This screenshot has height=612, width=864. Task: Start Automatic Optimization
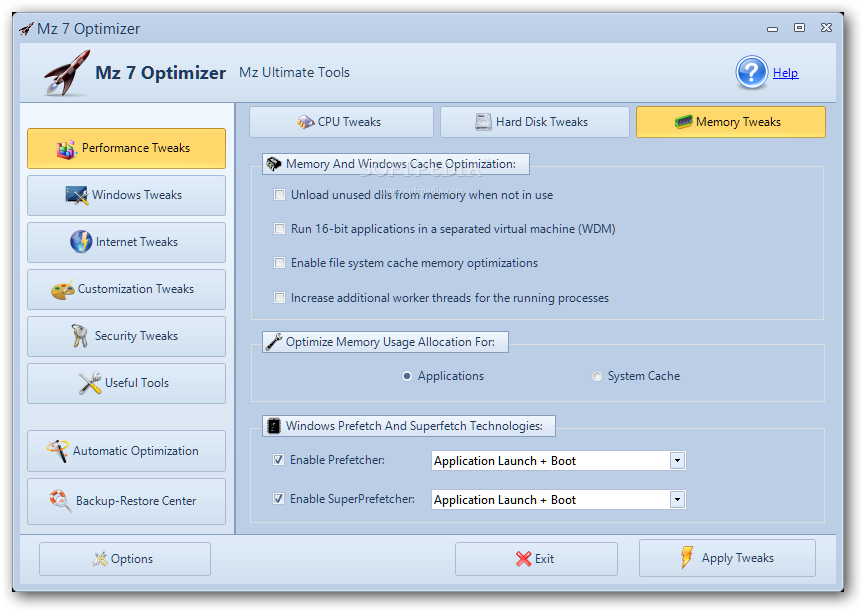[x=126, y=451]
